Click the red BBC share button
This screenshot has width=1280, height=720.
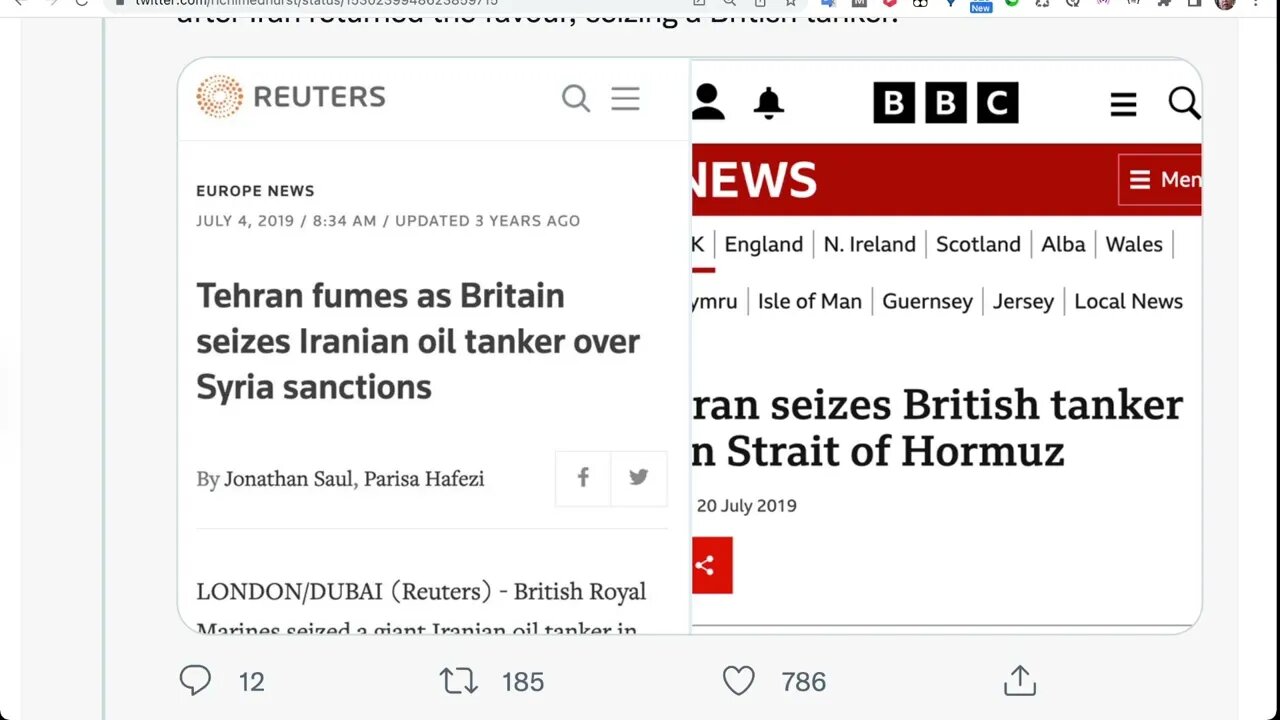pos(711,565)
